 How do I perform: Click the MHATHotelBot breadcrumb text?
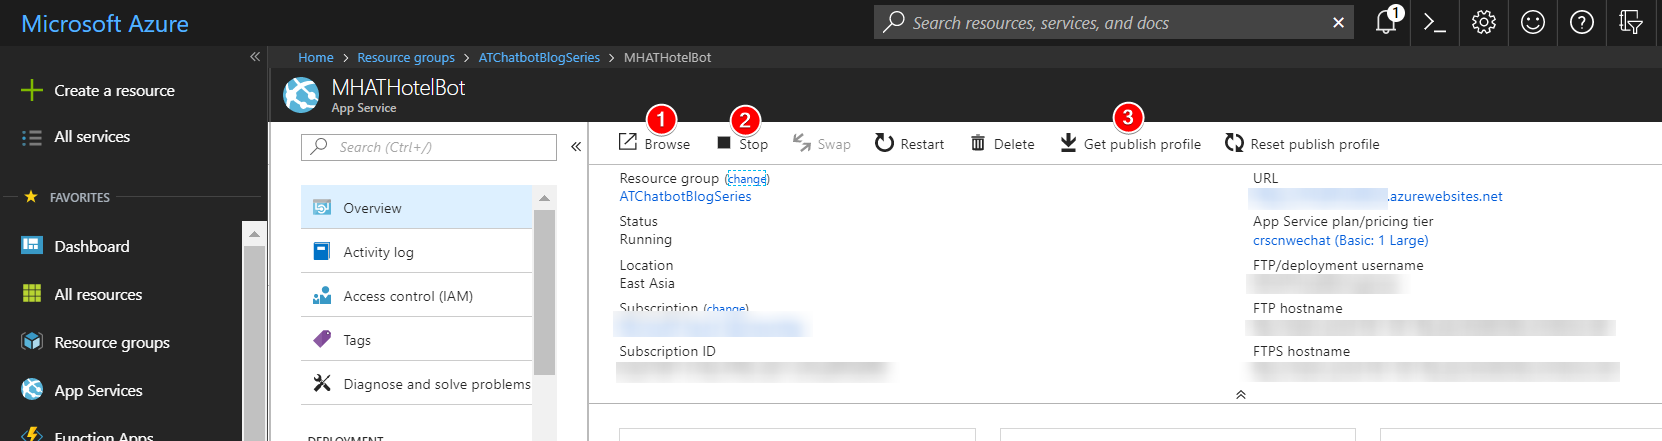tap(667, 58)
